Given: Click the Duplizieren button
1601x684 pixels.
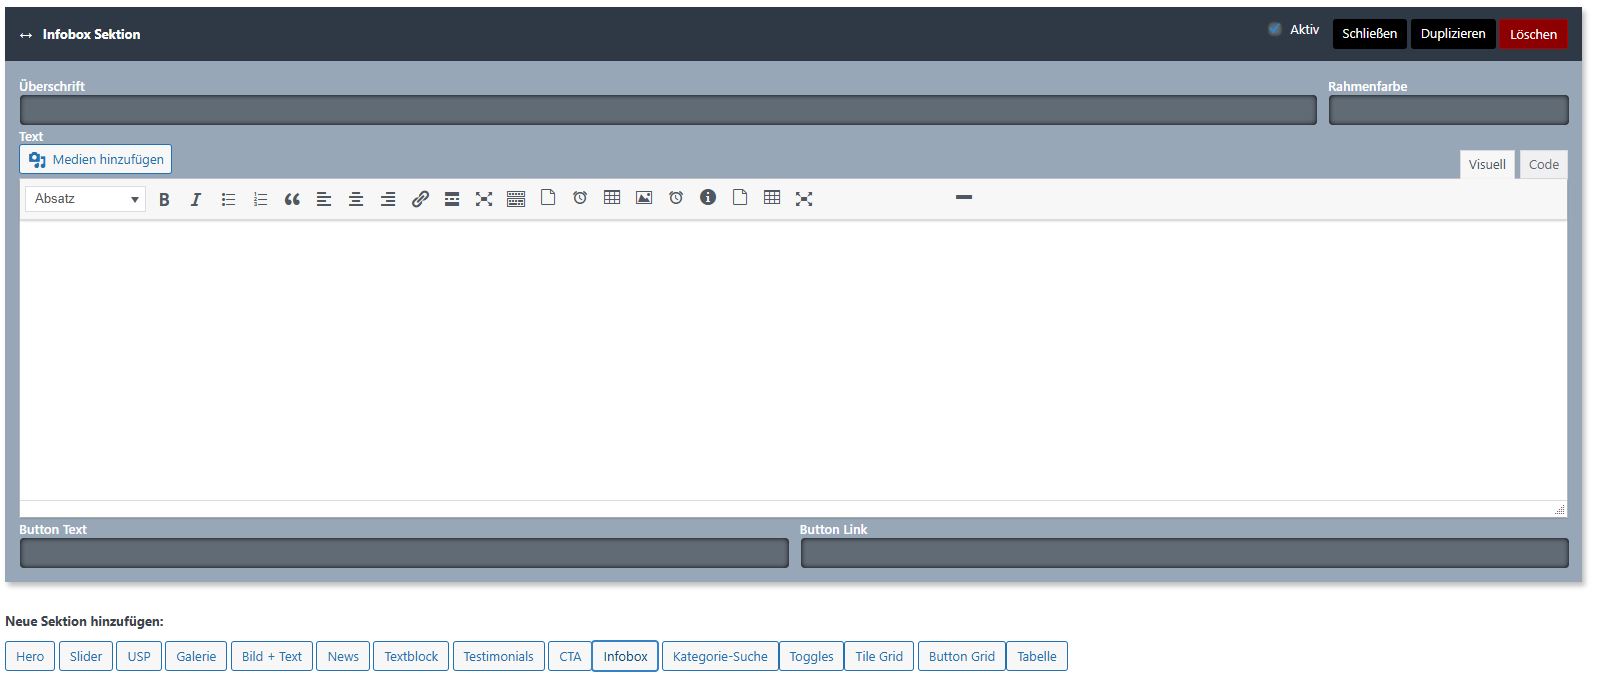Looking at the screenshot, I should pyautogui.click(x=1452, y=34).
